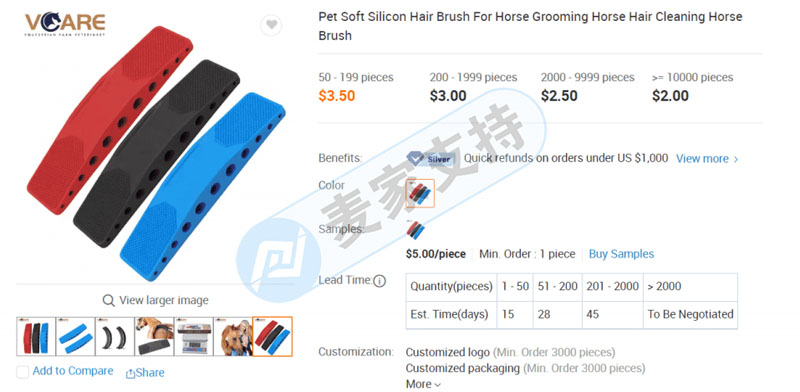
Task: Select first thumbnail of three upright brushes
Action: [36, 336]
